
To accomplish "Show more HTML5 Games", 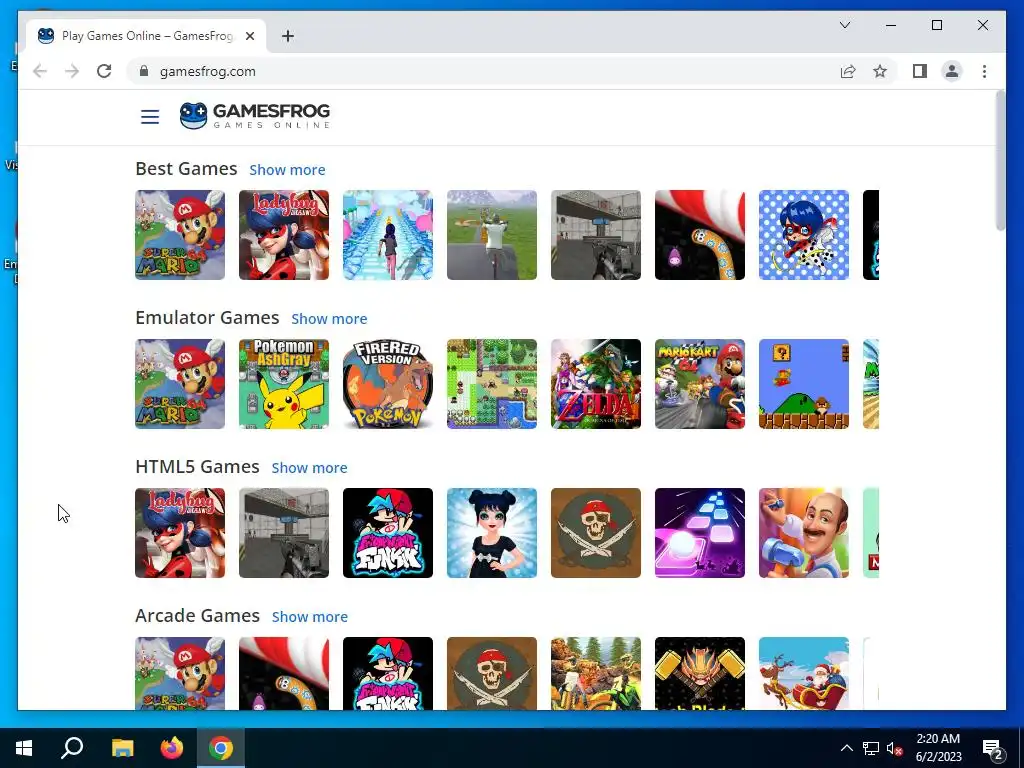I will (x=310, y=468).
